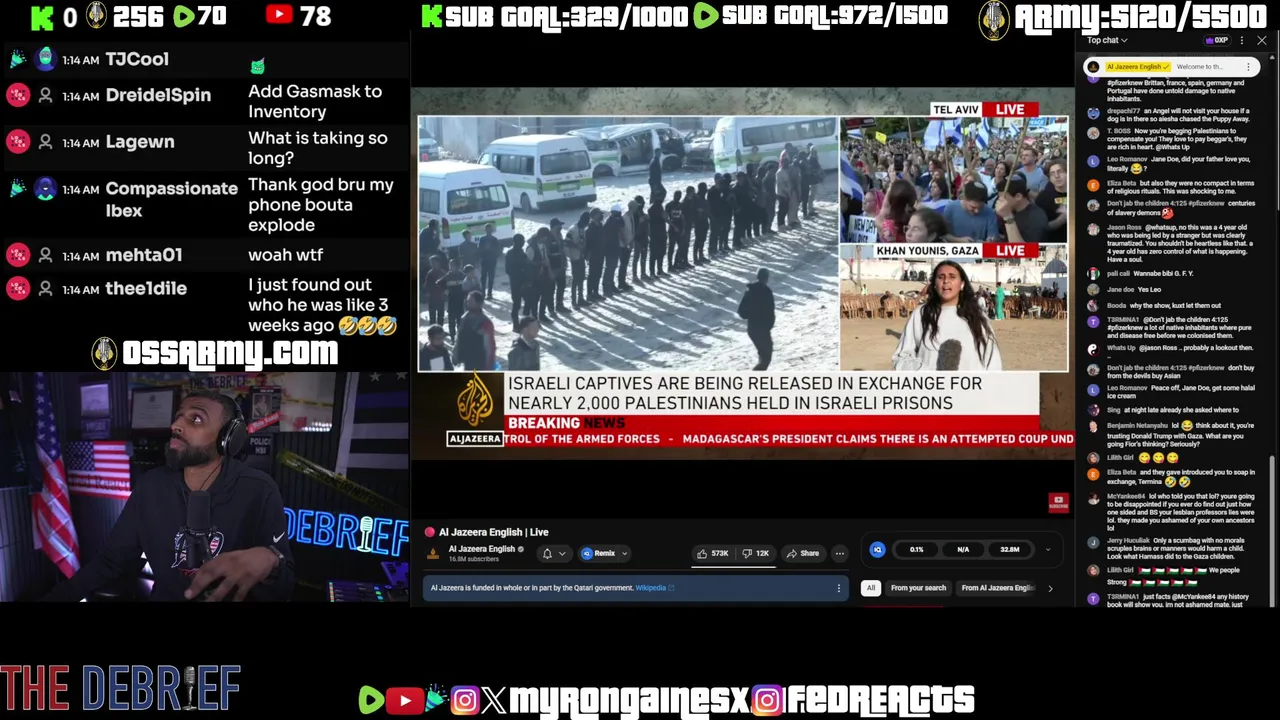Select the All filter chip

871,588
